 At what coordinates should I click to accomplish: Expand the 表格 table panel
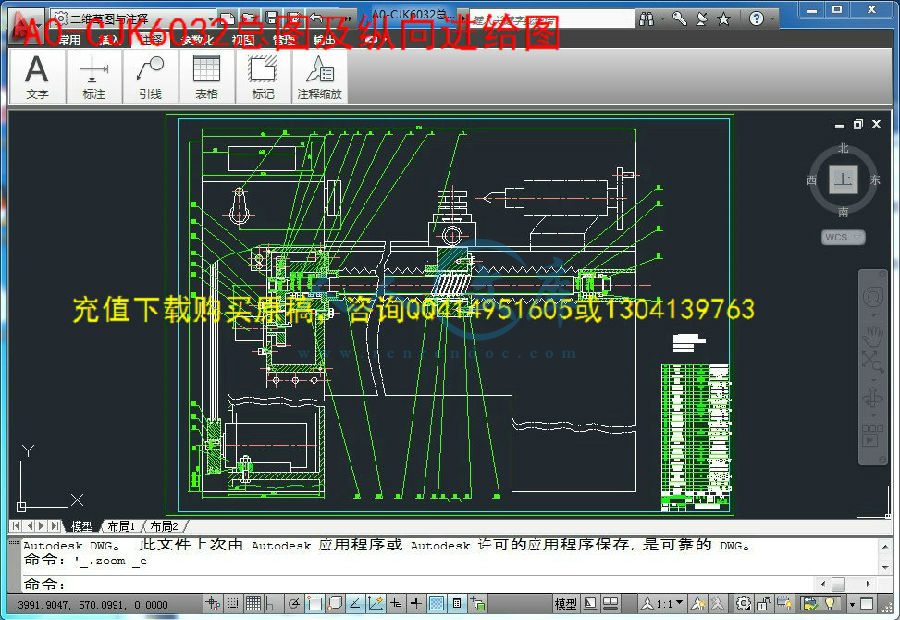coord(207,76)
